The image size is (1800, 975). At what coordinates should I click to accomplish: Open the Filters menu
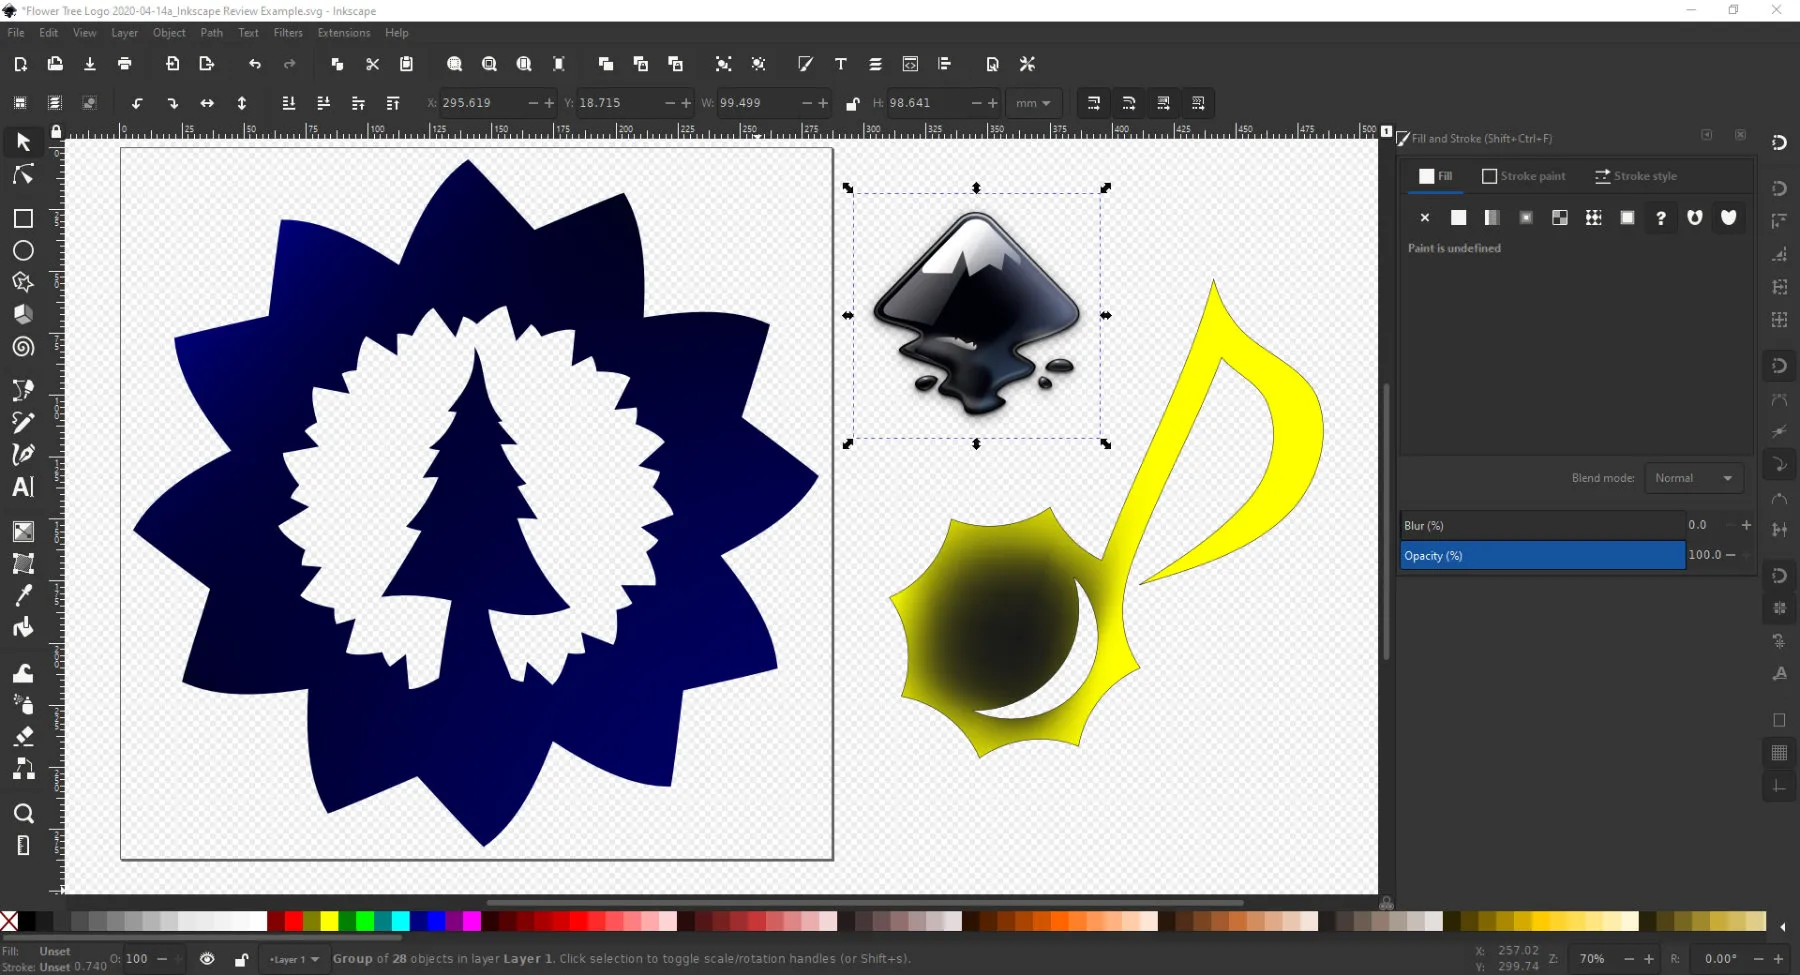(288, 33)
